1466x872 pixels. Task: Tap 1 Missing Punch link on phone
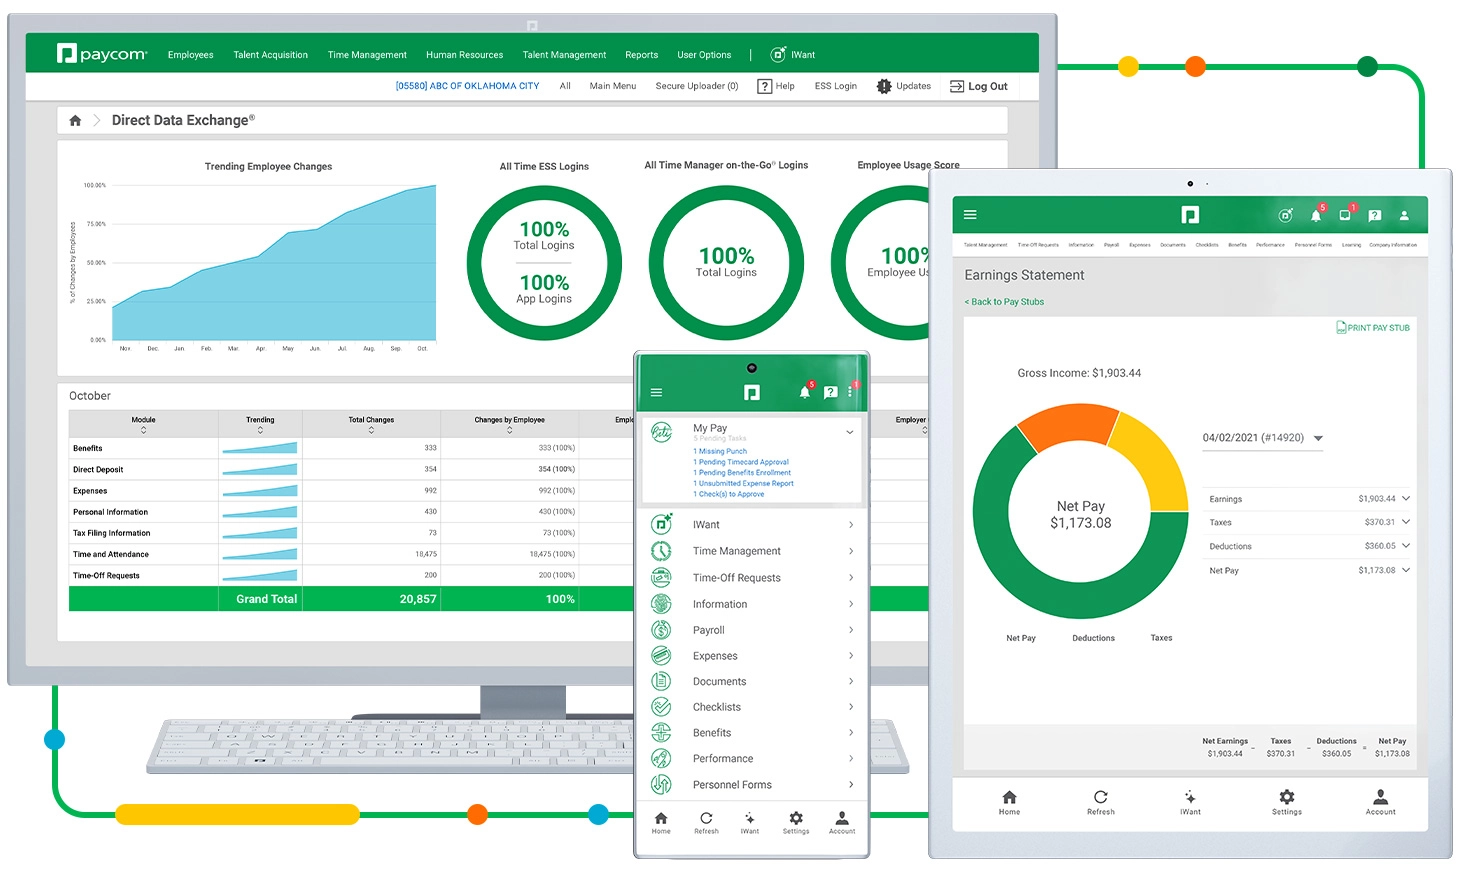click(x=720, y=451)
